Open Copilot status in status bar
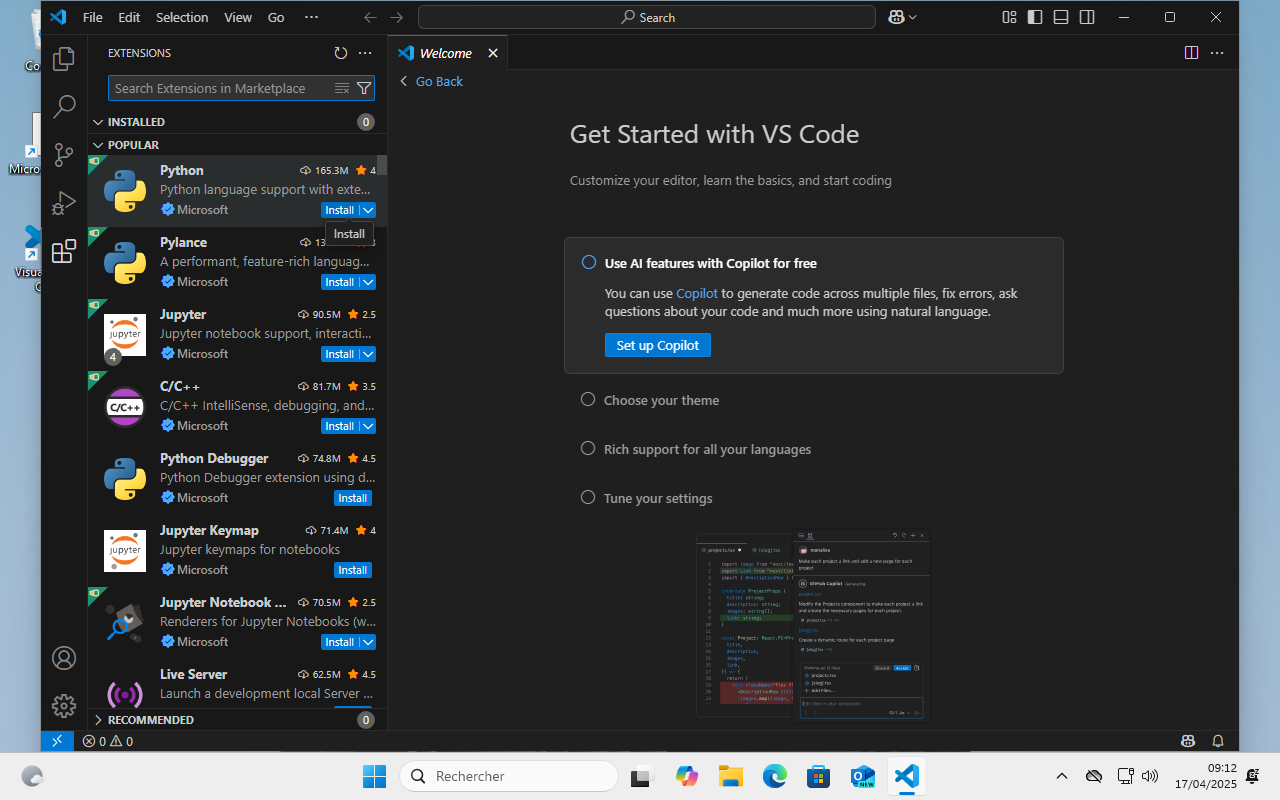1280x800 pixels. coord(1188,741)
